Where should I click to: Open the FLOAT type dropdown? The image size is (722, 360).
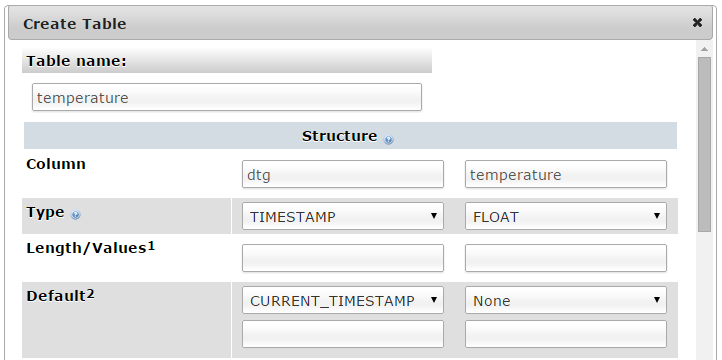pyautogui.click(x=565, y=216)
